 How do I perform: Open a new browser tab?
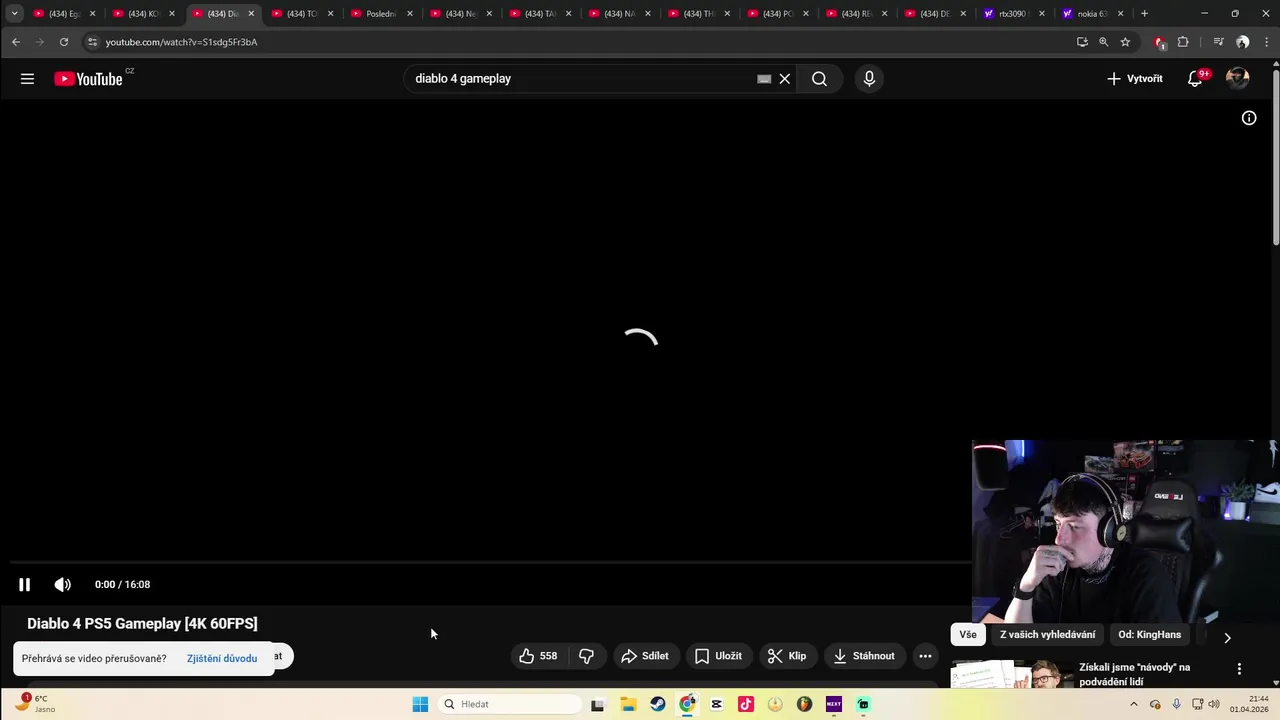click(x=1144, y=14)
